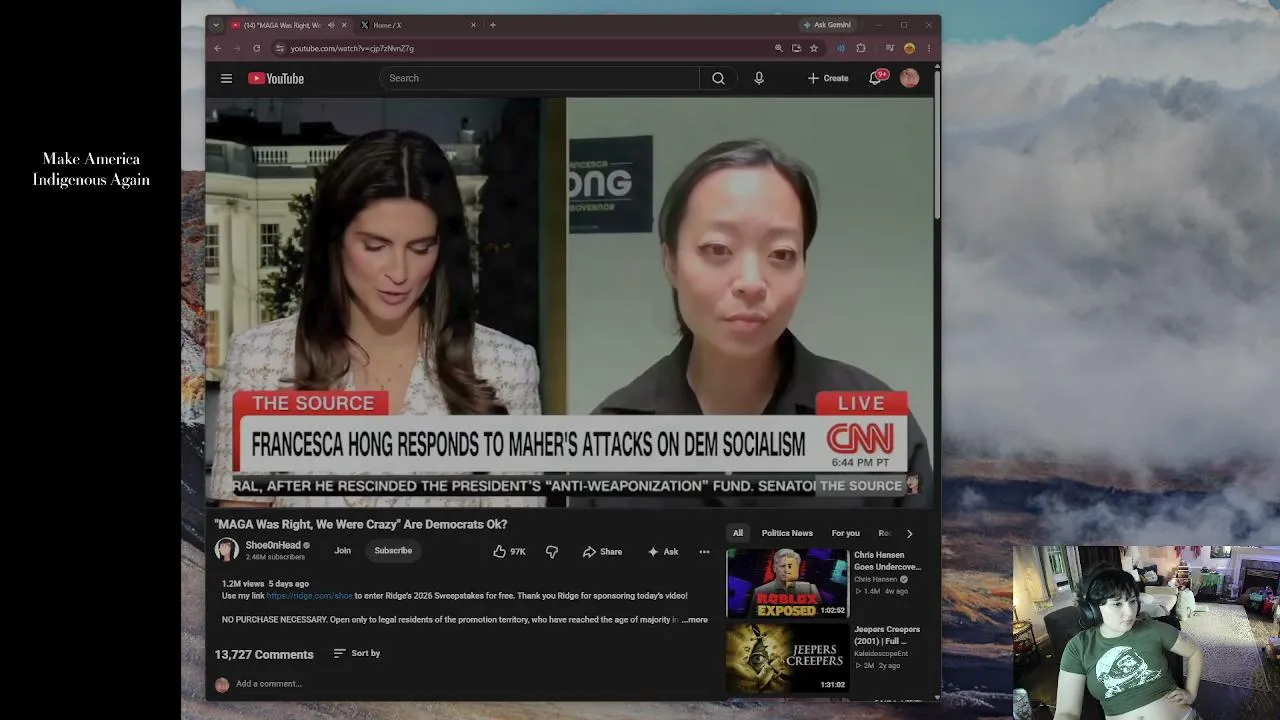Click the Ask Gemini button
Screen dimensions: 1280x720
click(x=827, y=25)
